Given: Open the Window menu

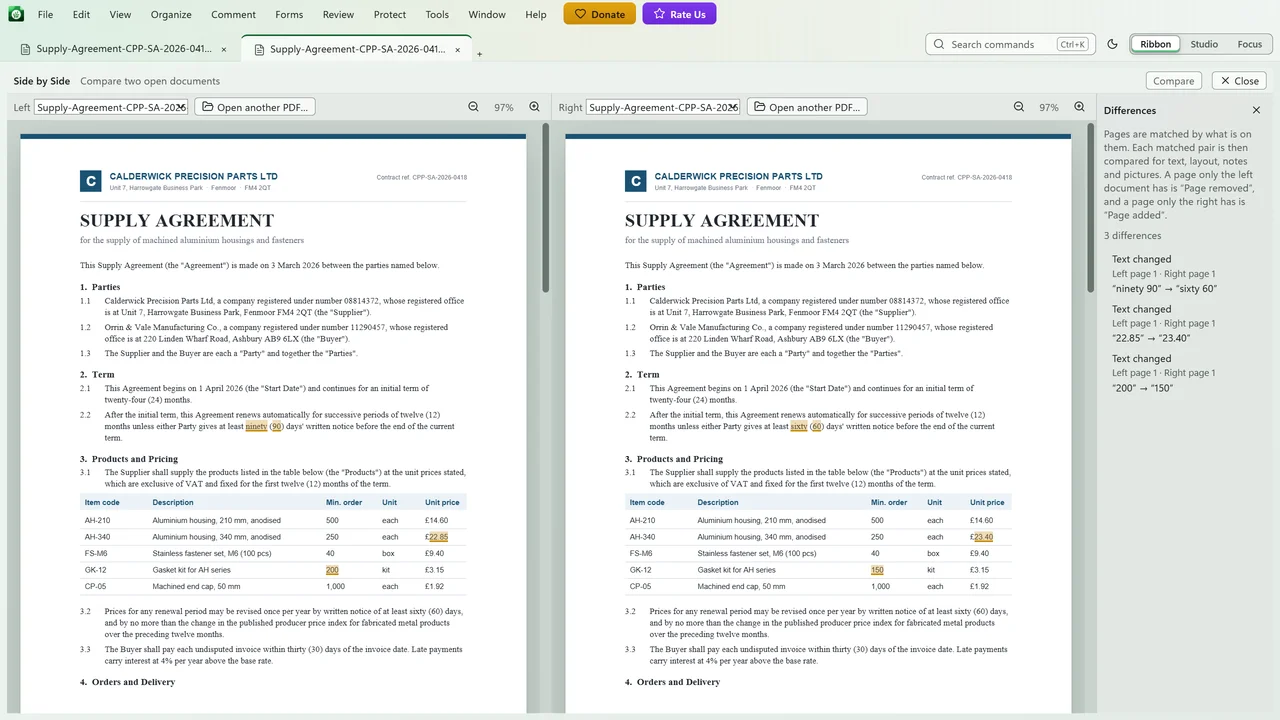Looking at the screenshot, I should pyautogui.click(x=487, y=15).
